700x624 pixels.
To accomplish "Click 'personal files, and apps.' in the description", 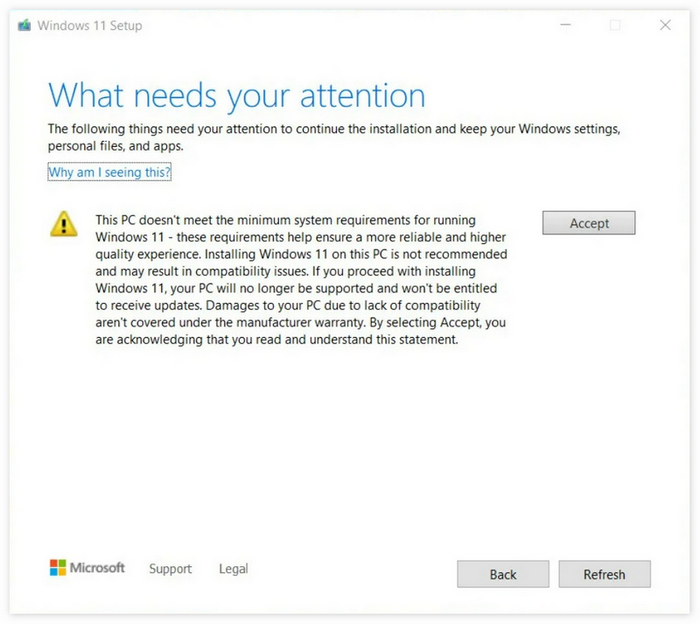I will (x=116, y=146).
